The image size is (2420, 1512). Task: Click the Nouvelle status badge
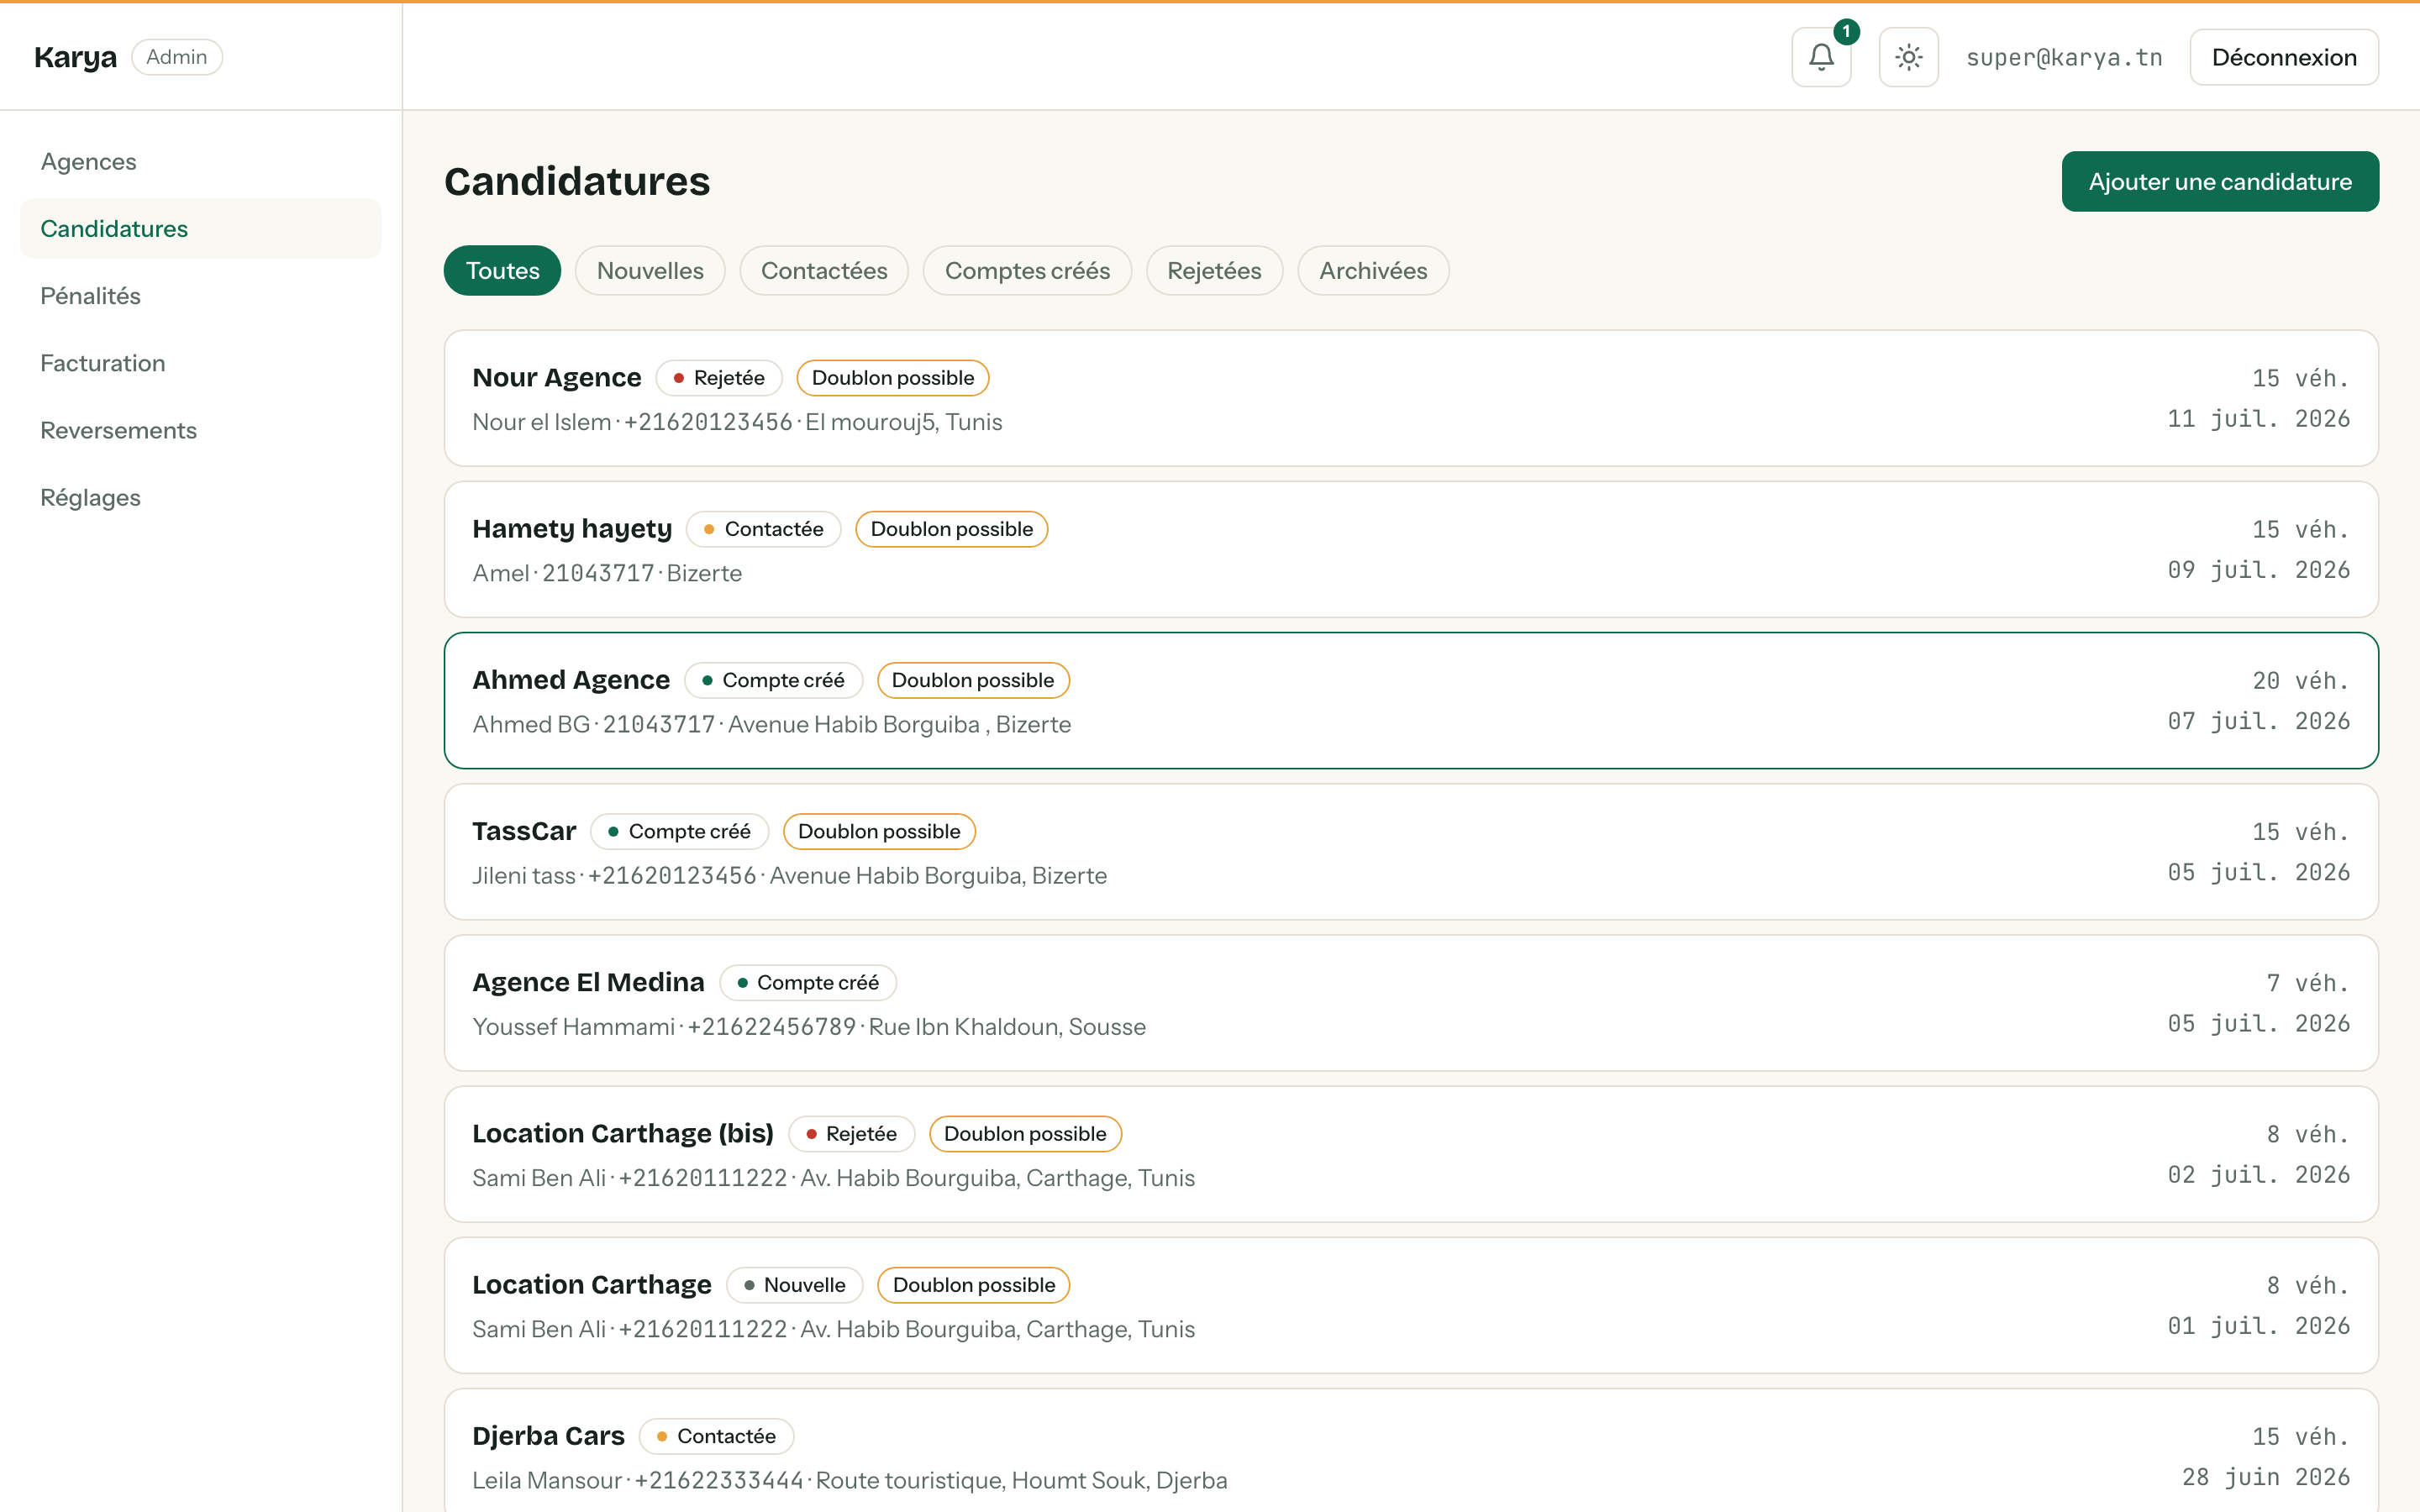(x=794, y=1285)
